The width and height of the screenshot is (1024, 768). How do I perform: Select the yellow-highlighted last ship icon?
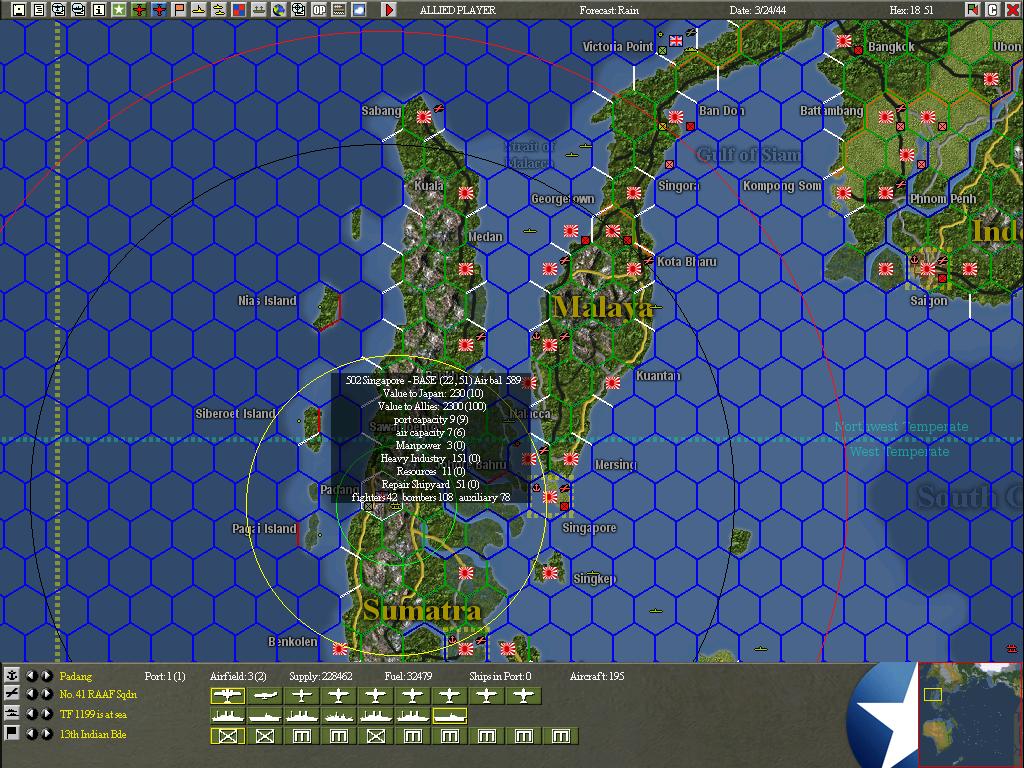(x=450, y=716)
